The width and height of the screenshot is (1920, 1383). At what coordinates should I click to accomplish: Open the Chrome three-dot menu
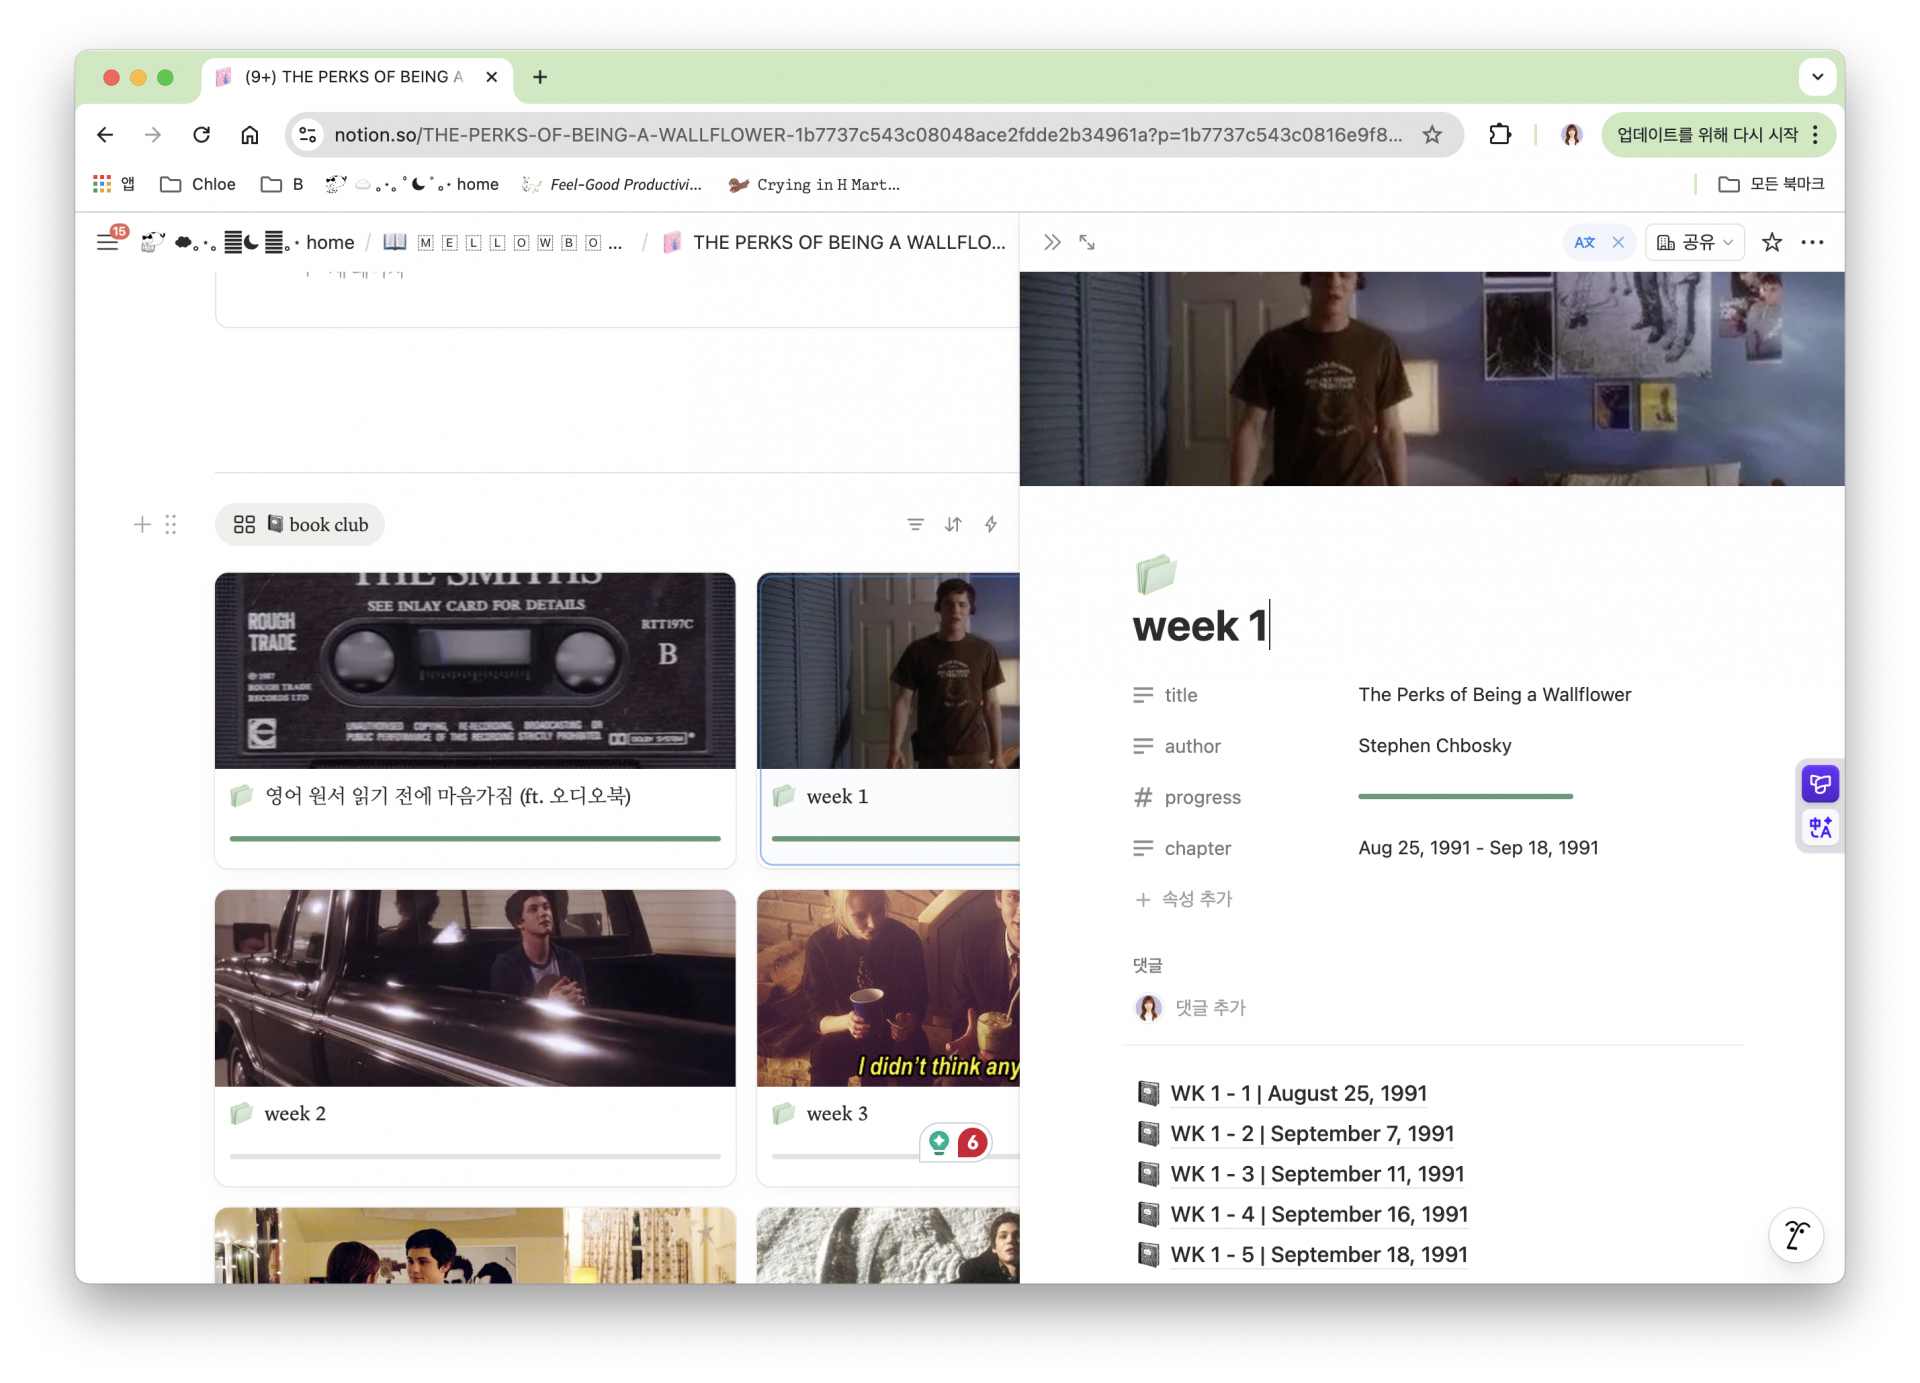point(1816,135)
